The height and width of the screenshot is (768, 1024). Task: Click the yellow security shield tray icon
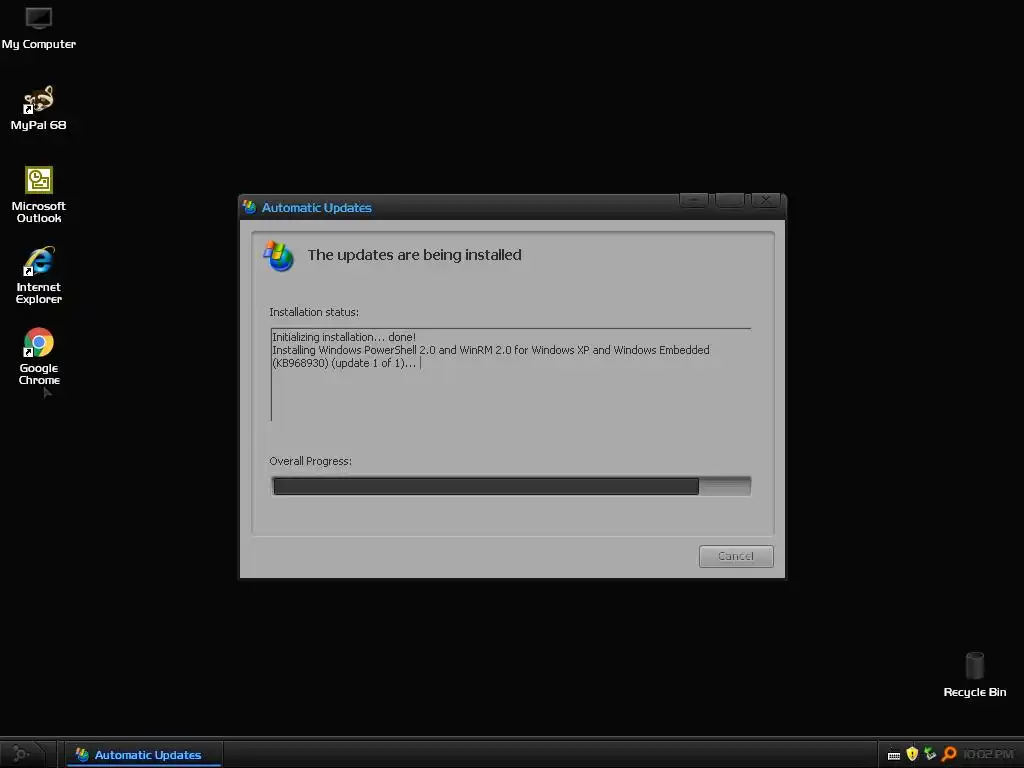tap(912, 754)
